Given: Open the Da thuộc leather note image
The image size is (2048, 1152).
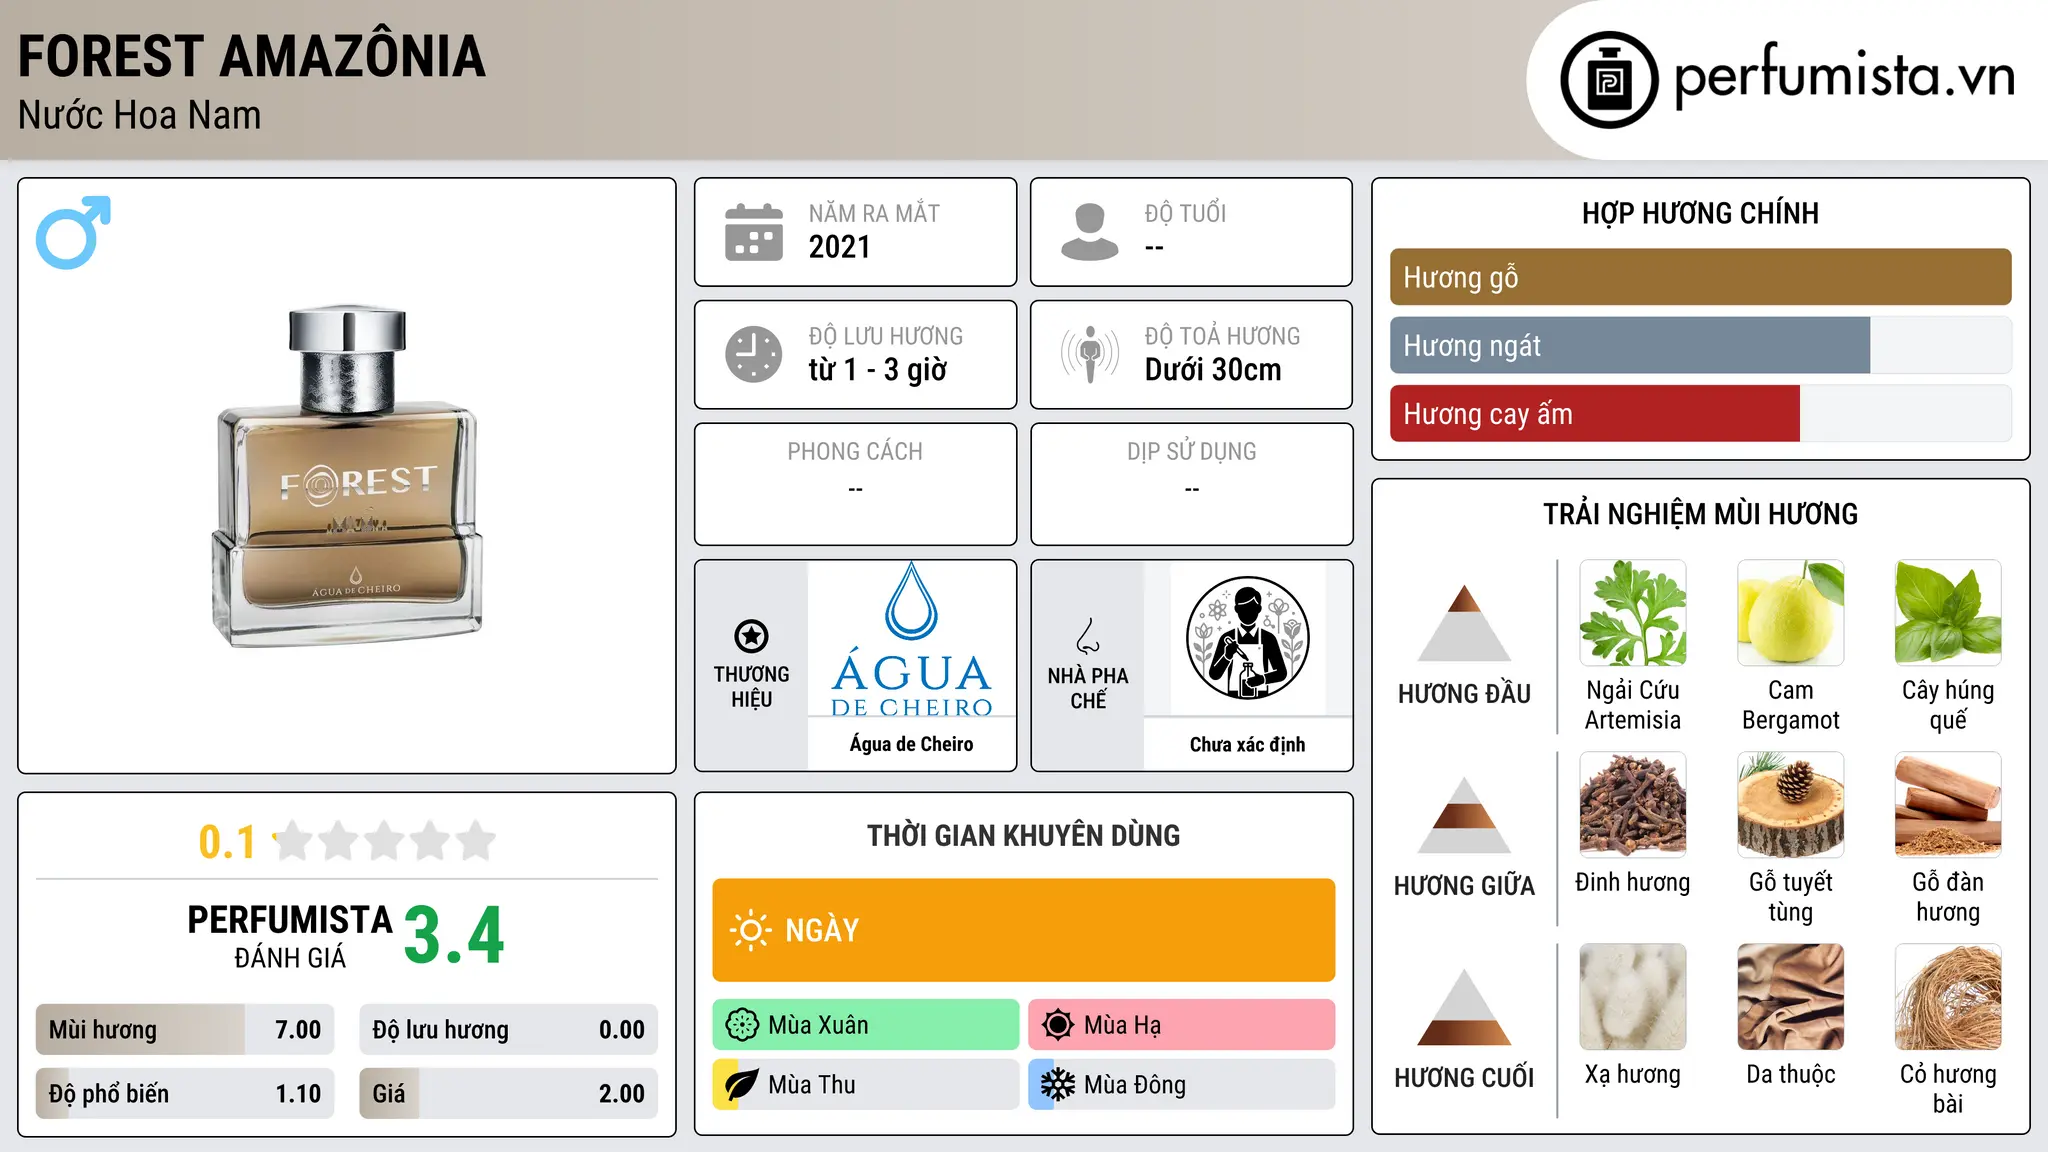Looking at the screenshot, I should [1791, 997].
